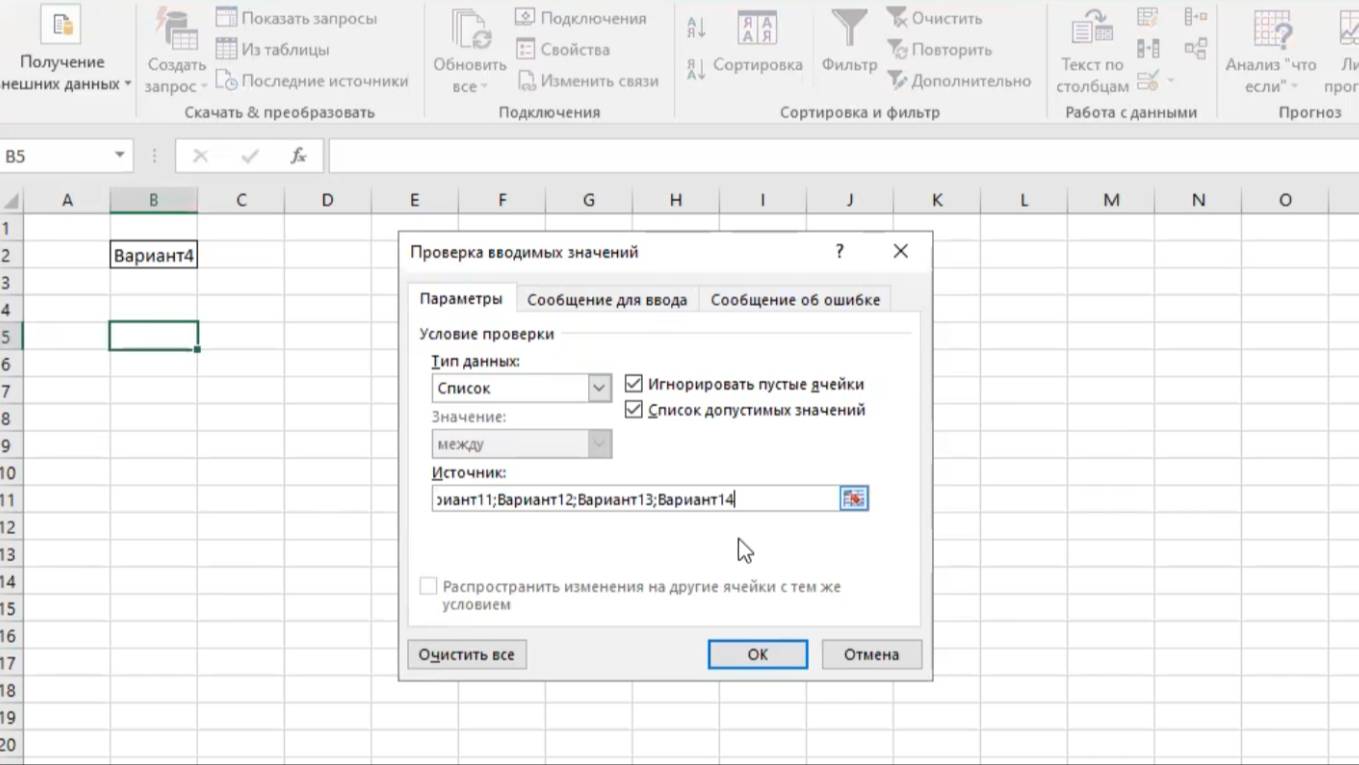
Task: Switch to the Сообщение об ошибке tab
Action: [x=795, y=300]
